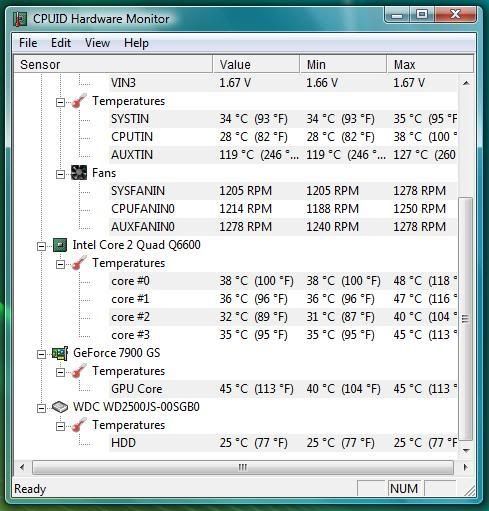489x511 pixels.
Task: Open the File menu
Action: [x=28, y=43]
